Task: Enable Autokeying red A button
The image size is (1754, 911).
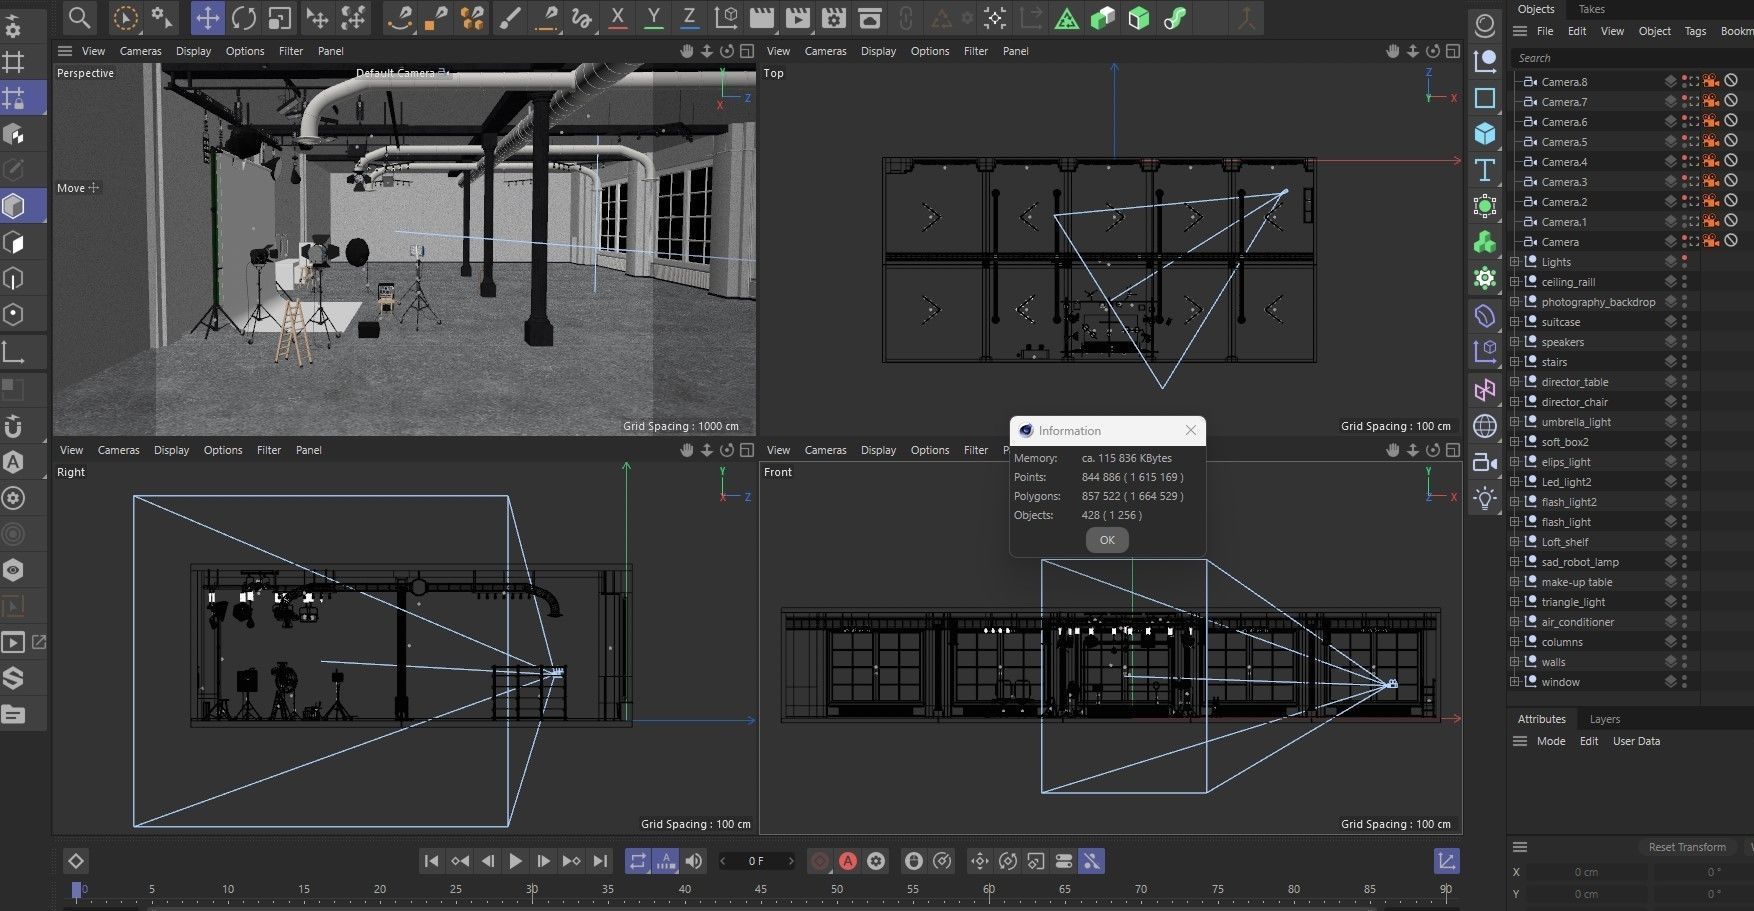Action: click(x=848, y=861)
